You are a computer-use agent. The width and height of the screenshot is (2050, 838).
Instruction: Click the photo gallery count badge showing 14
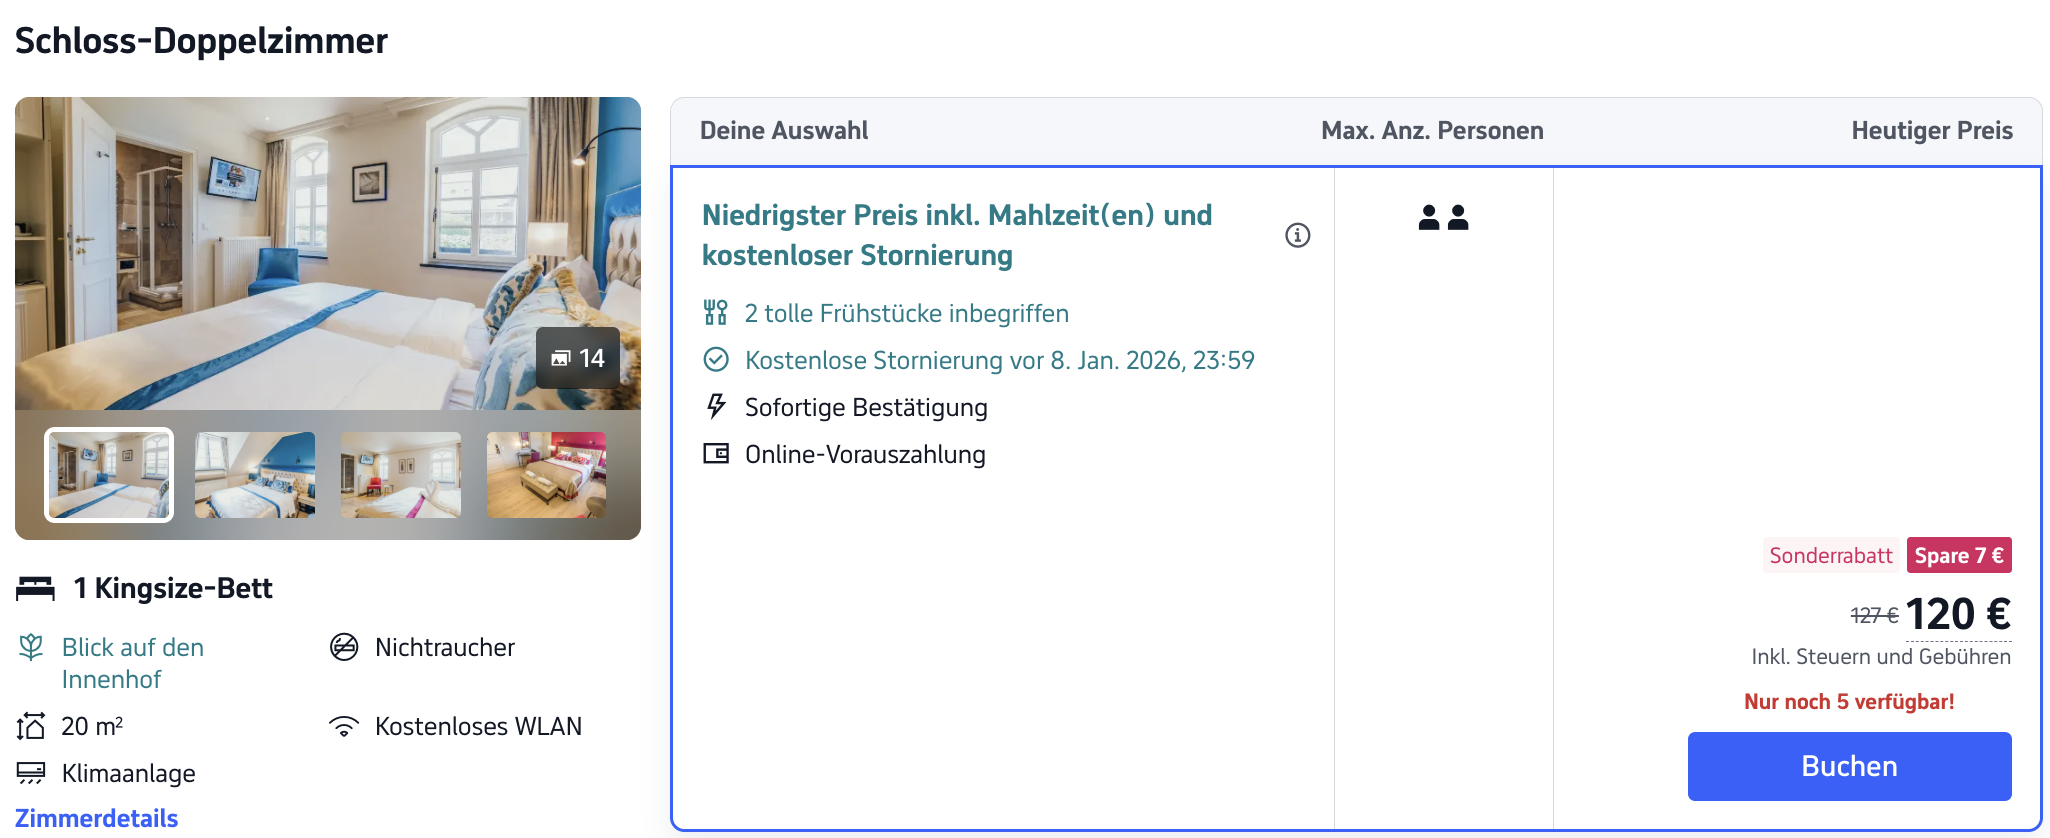578,358
